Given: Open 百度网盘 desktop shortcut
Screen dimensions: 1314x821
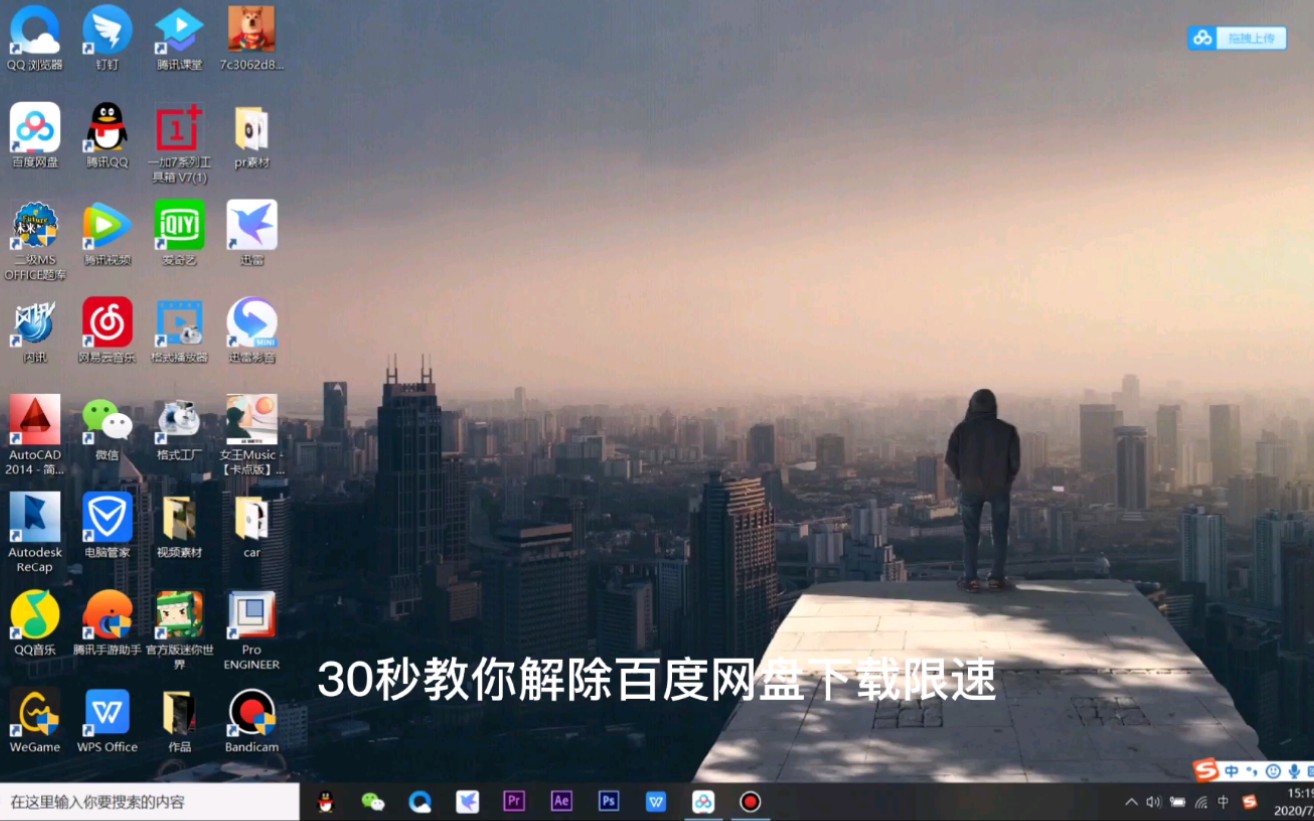Looking at the screenshot, I should tap(35, 135).
